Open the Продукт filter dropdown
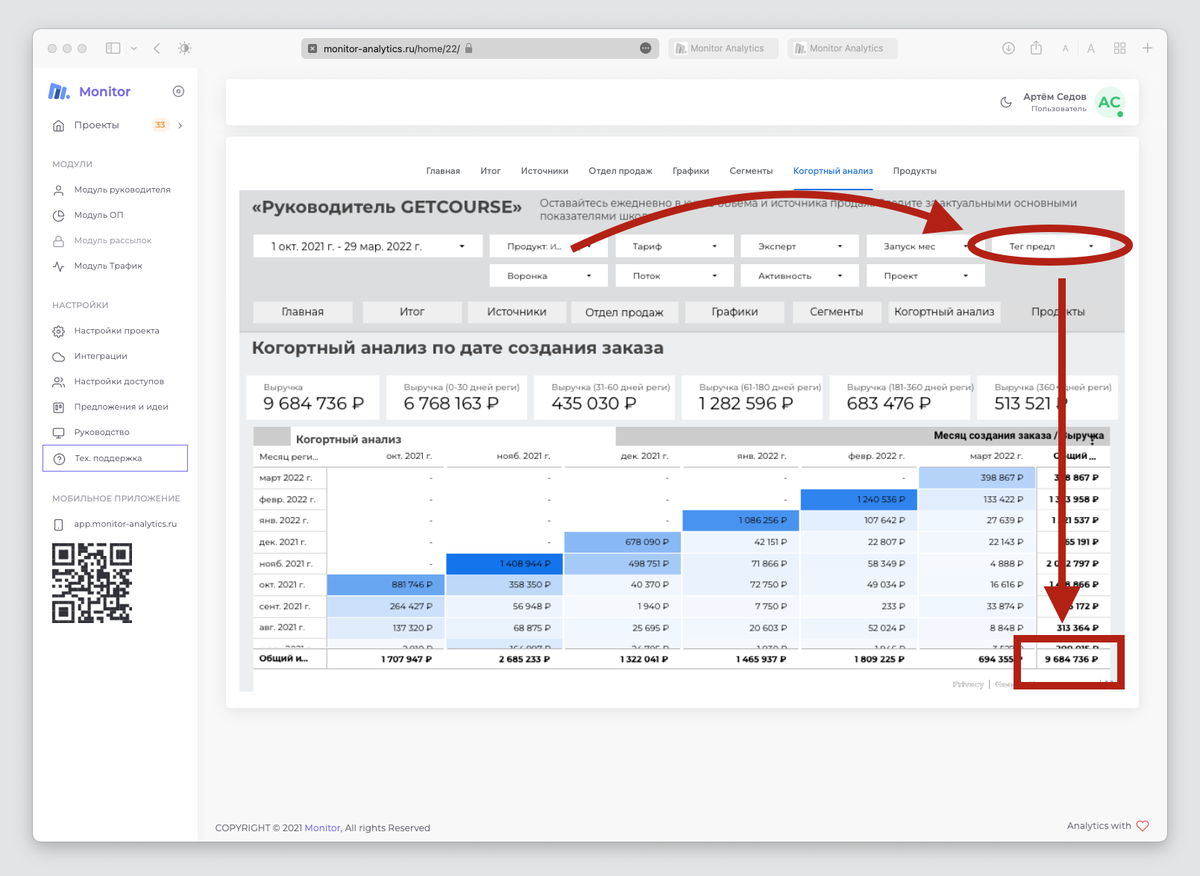This screenshot has height=876, width=1200. (x=549, y=246)
